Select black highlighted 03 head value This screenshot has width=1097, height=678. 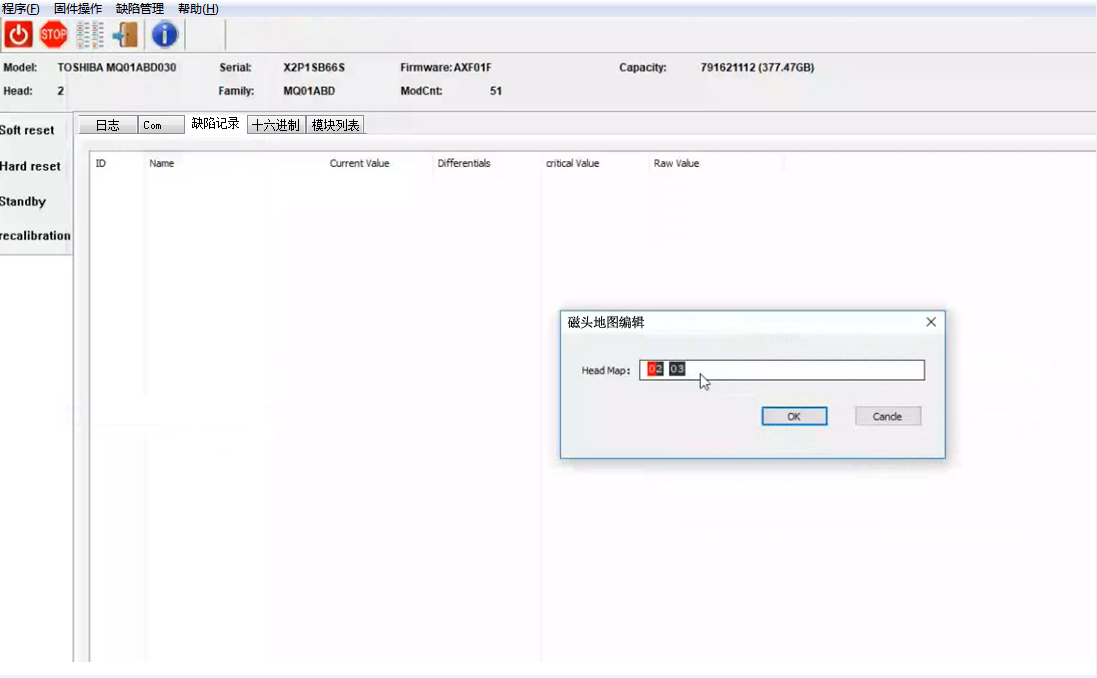point(677,369)
